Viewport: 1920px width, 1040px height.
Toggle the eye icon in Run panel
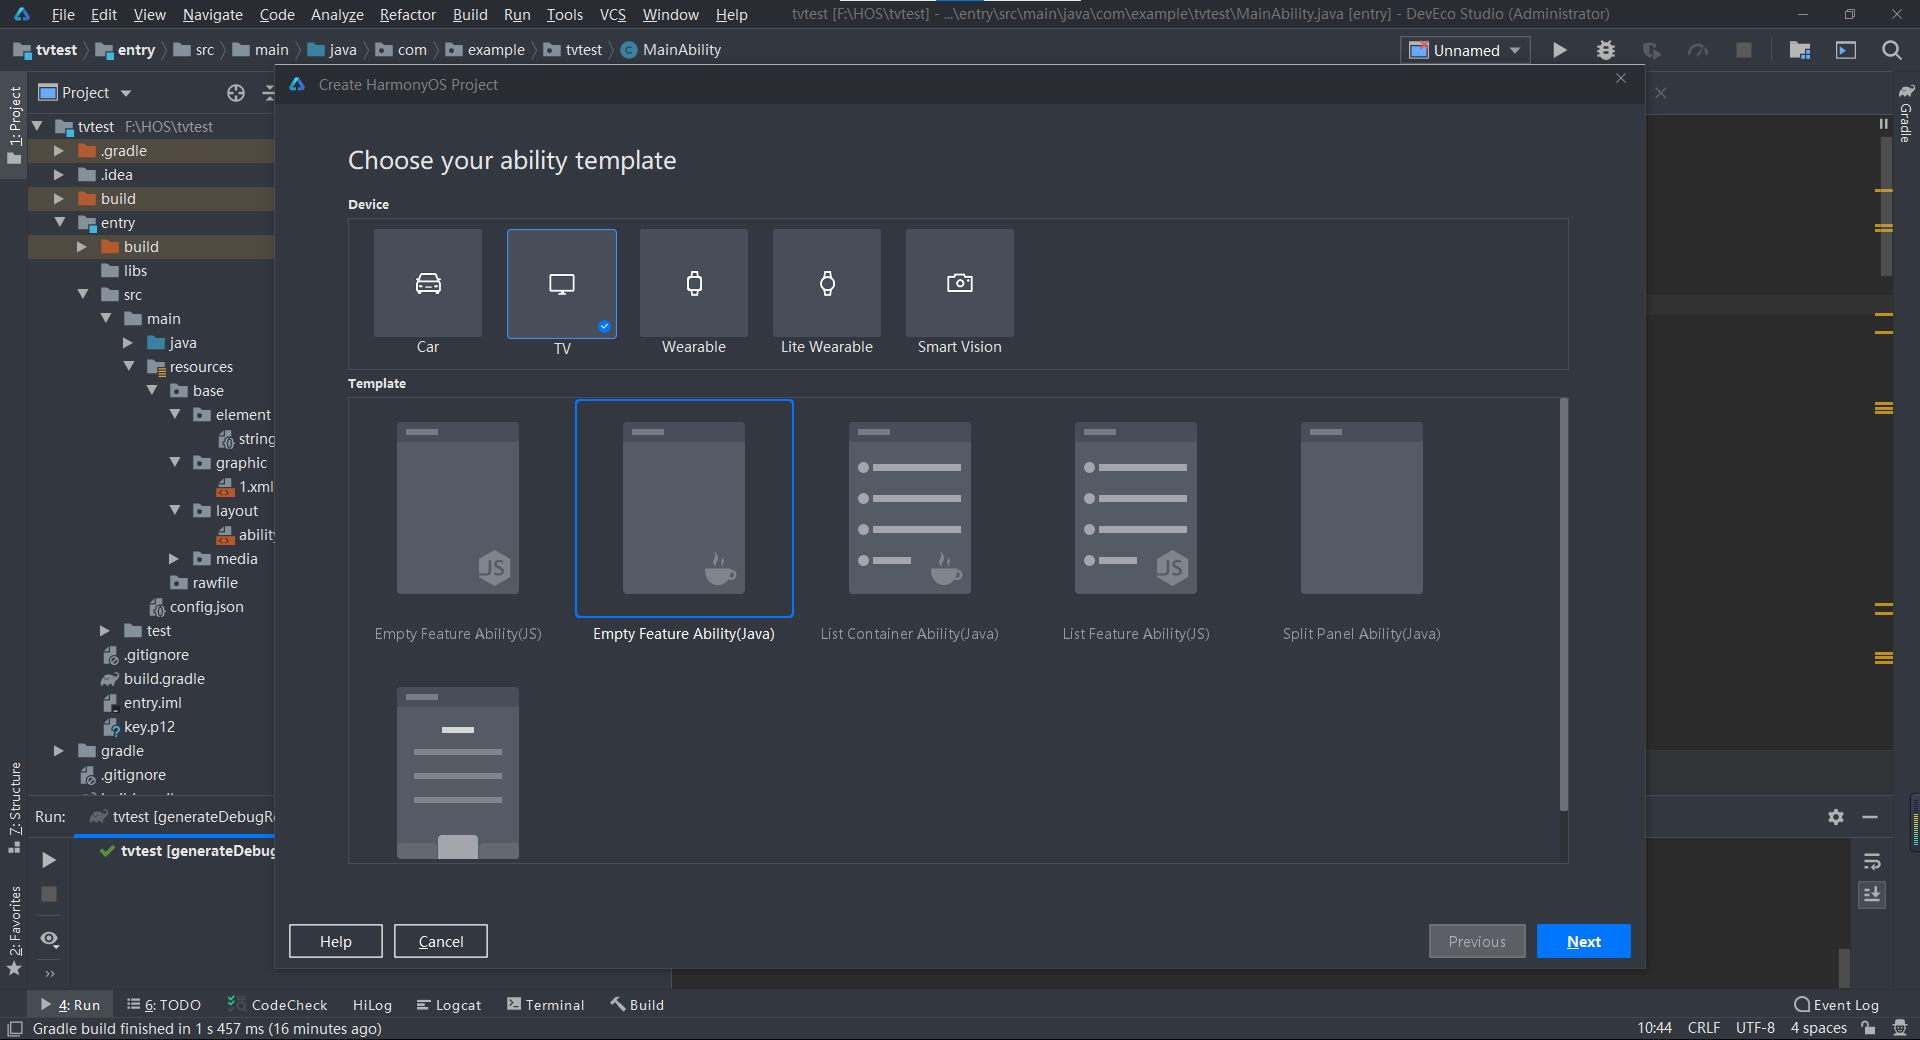click(49, 939)
